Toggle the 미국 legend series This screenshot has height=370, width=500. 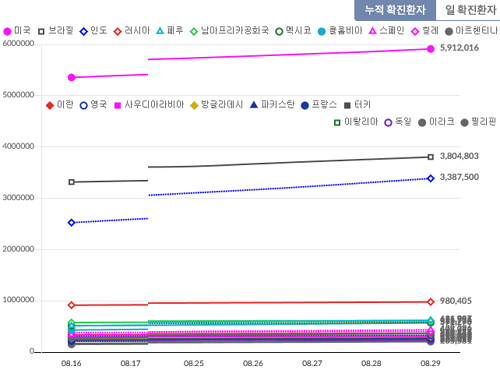[17, 31]
